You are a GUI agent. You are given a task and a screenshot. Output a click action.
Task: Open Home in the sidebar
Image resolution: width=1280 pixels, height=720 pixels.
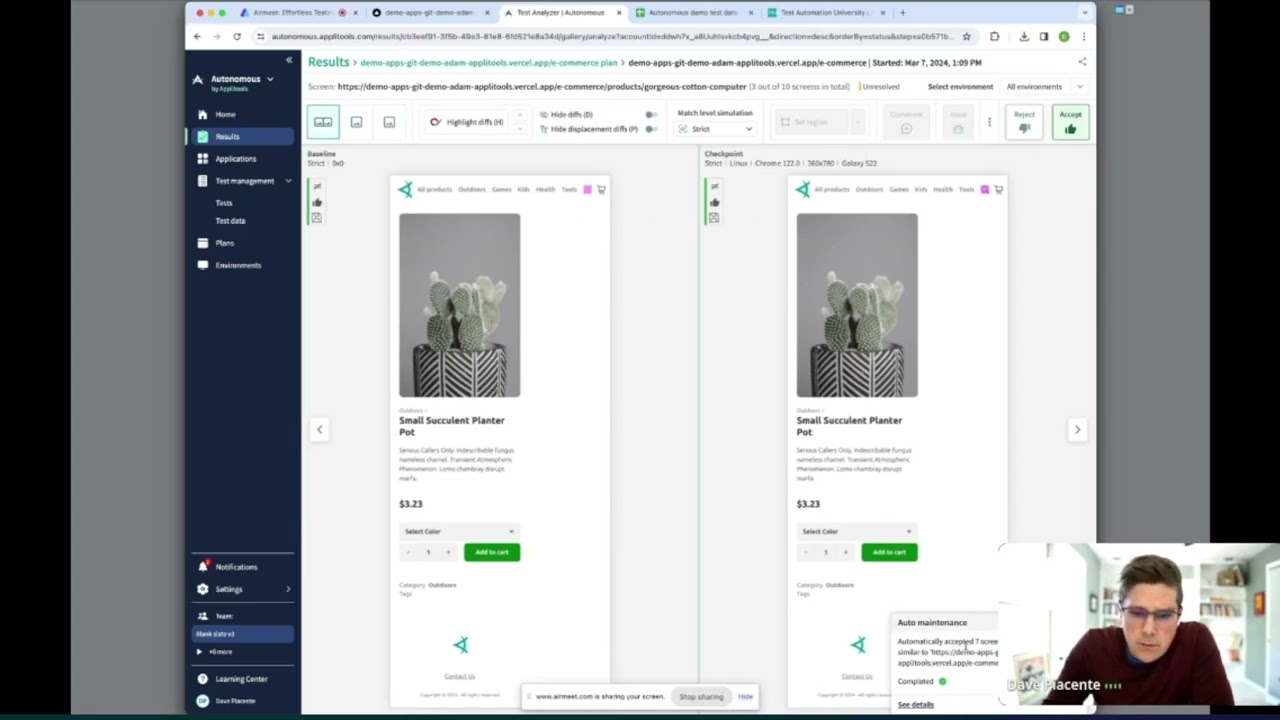225,114
